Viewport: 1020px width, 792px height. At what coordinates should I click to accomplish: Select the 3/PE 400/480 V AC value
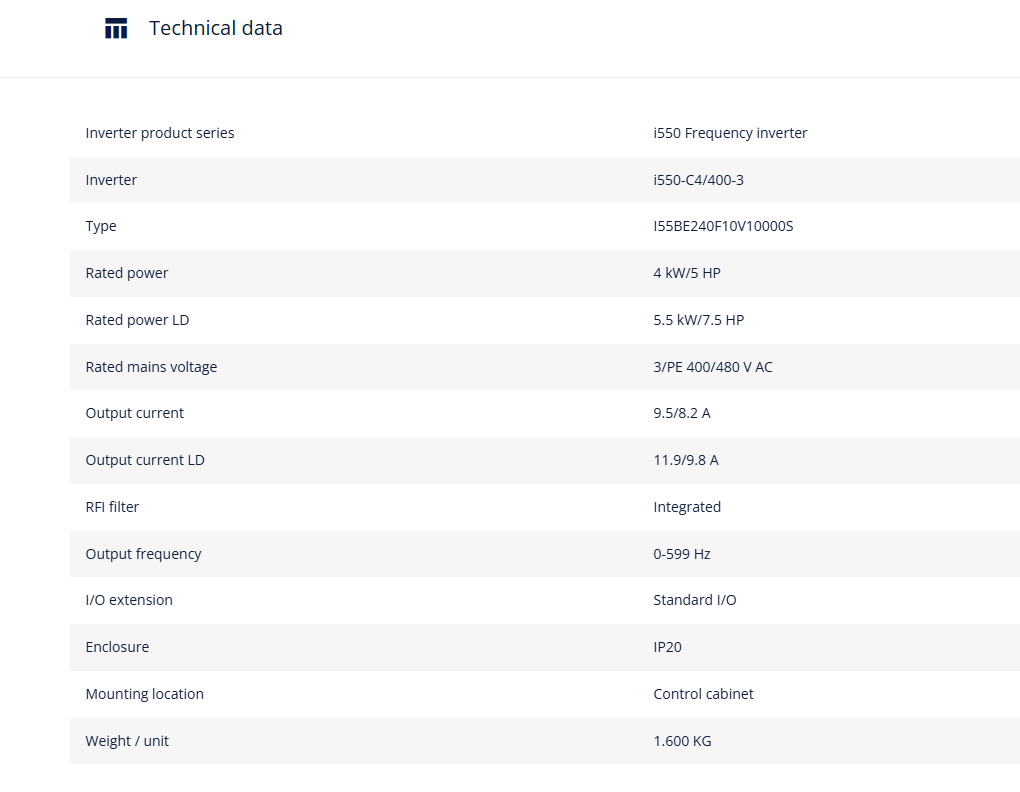(712, 367)
